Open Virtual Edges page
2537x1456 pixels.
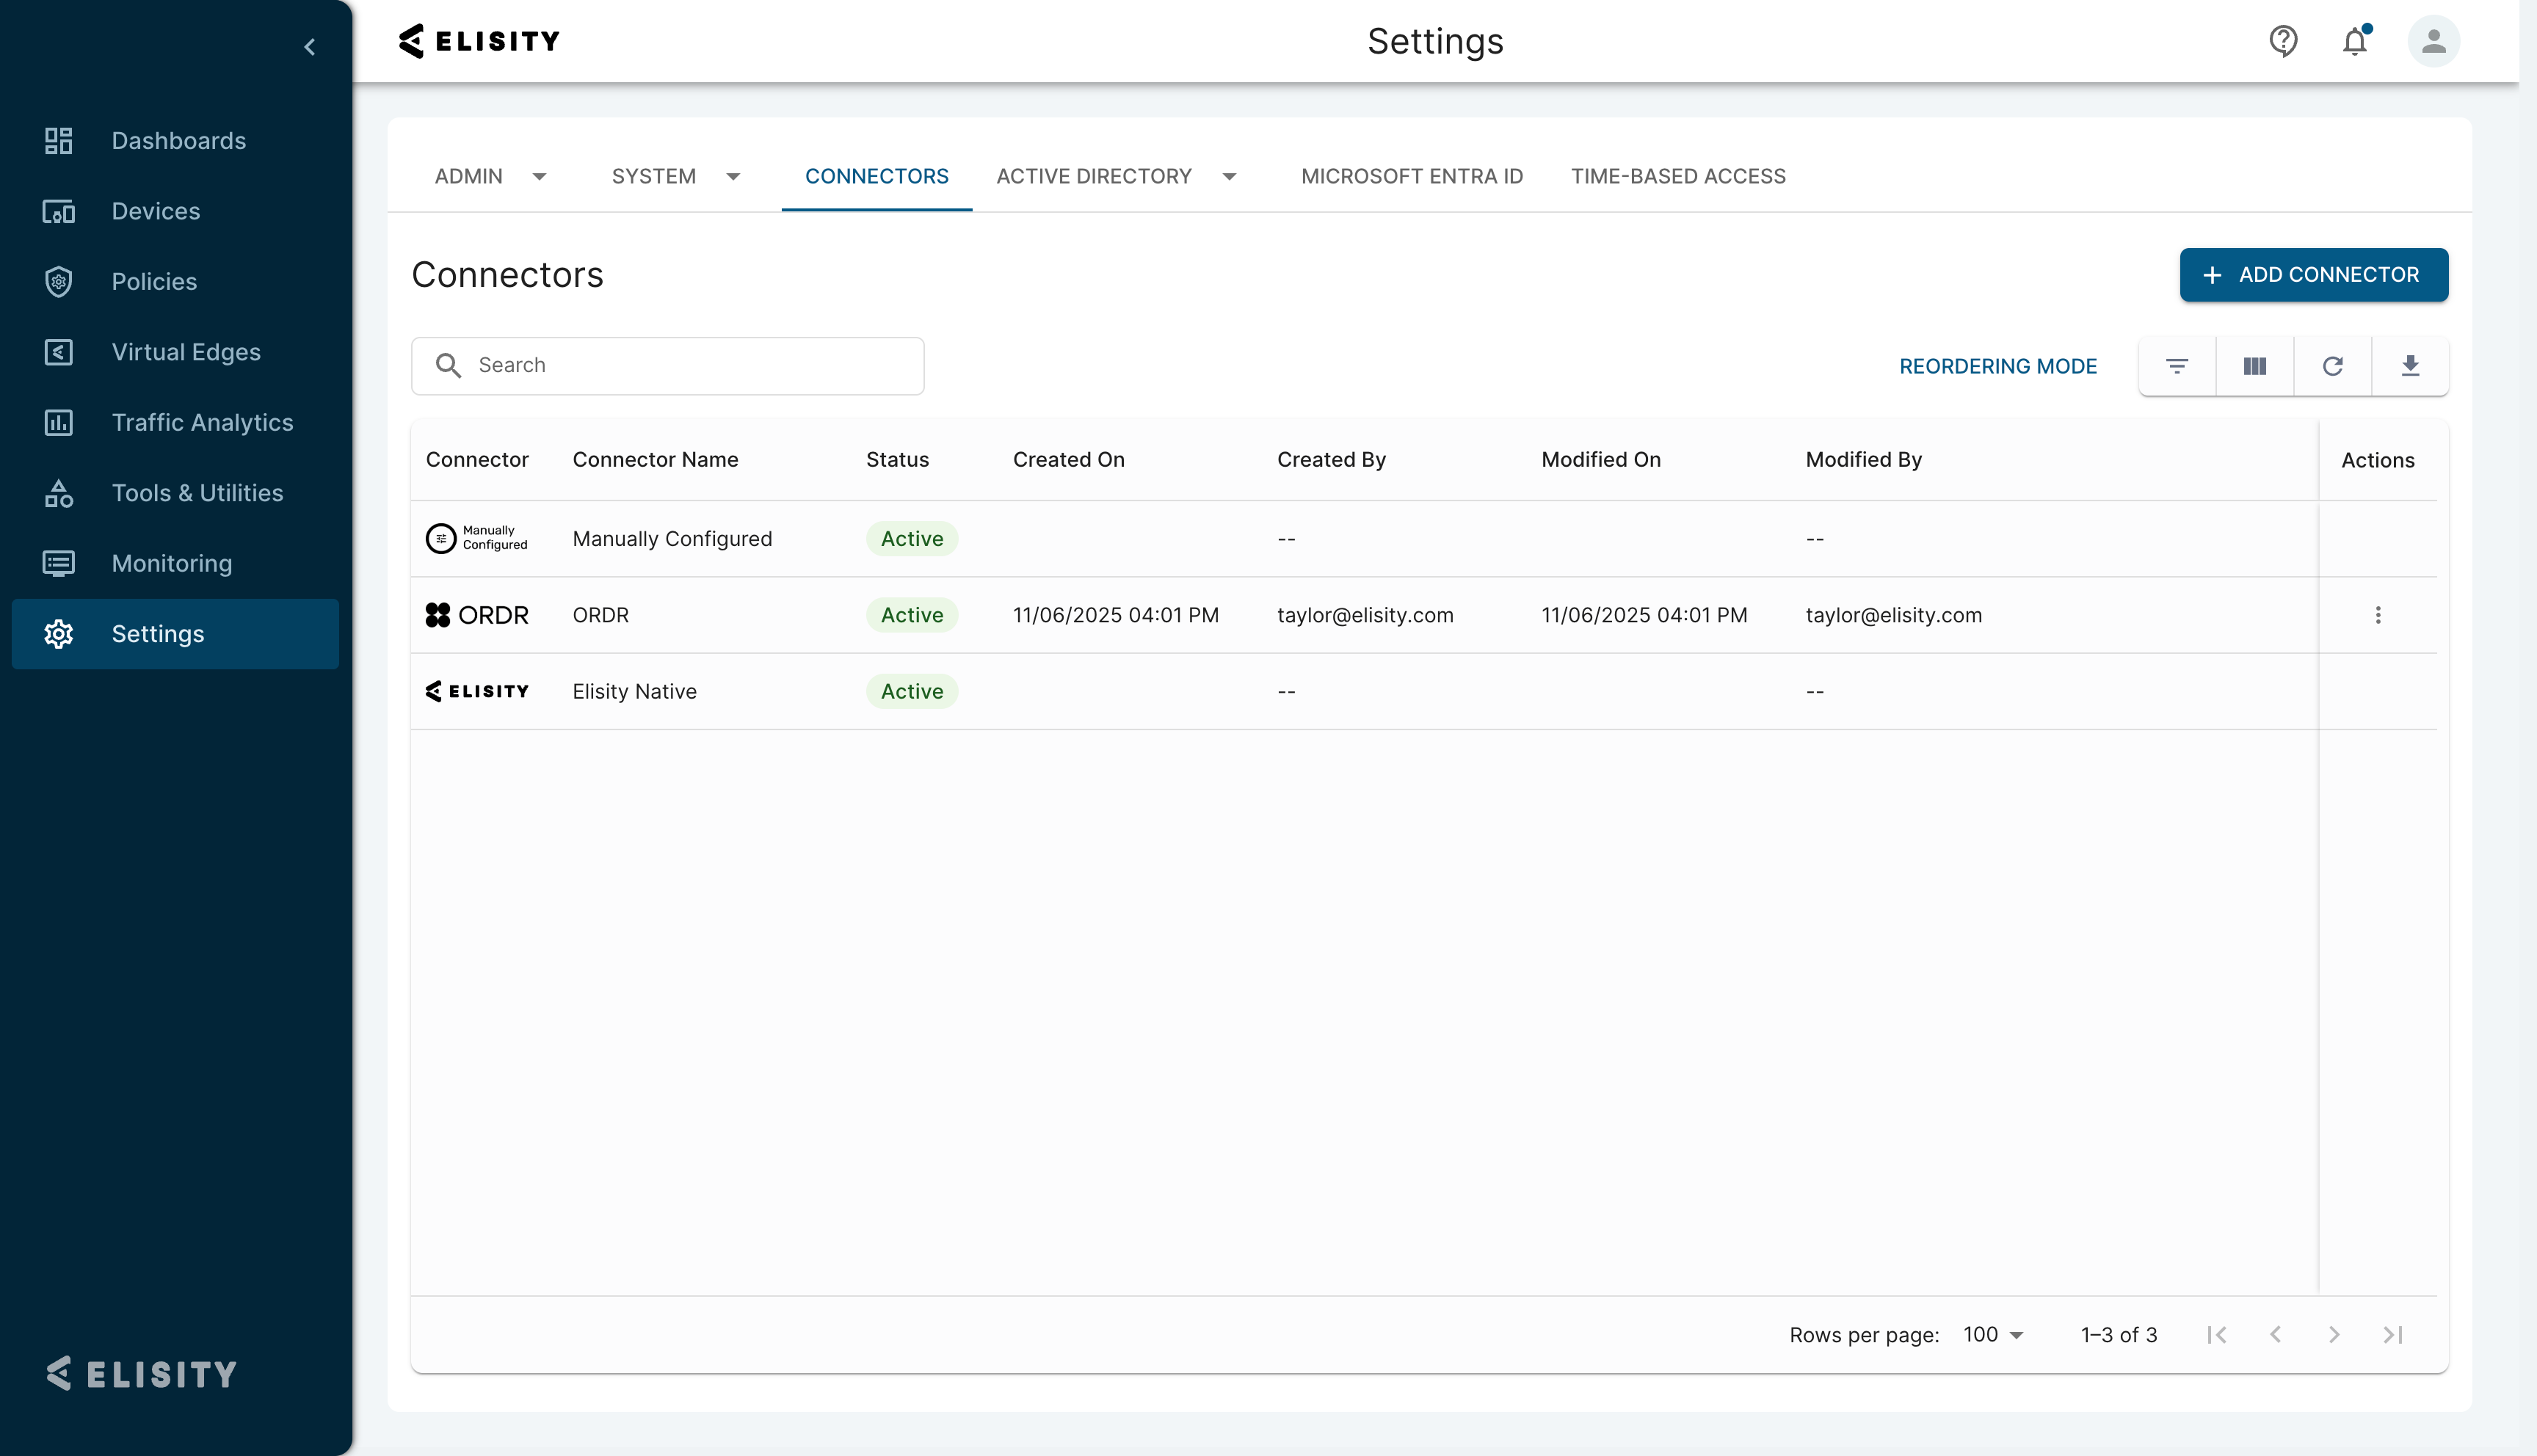[x=186, y=352]
